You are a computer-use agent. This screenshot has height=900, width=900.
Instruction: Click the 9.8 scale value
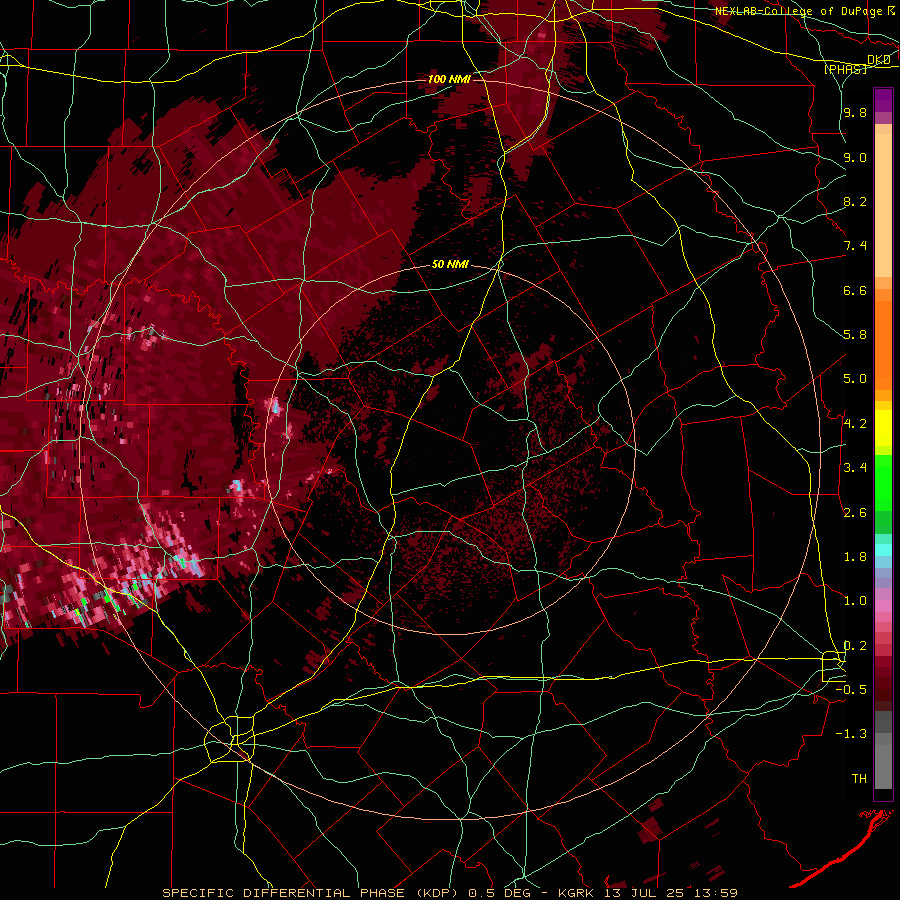[x=855, y=113]
